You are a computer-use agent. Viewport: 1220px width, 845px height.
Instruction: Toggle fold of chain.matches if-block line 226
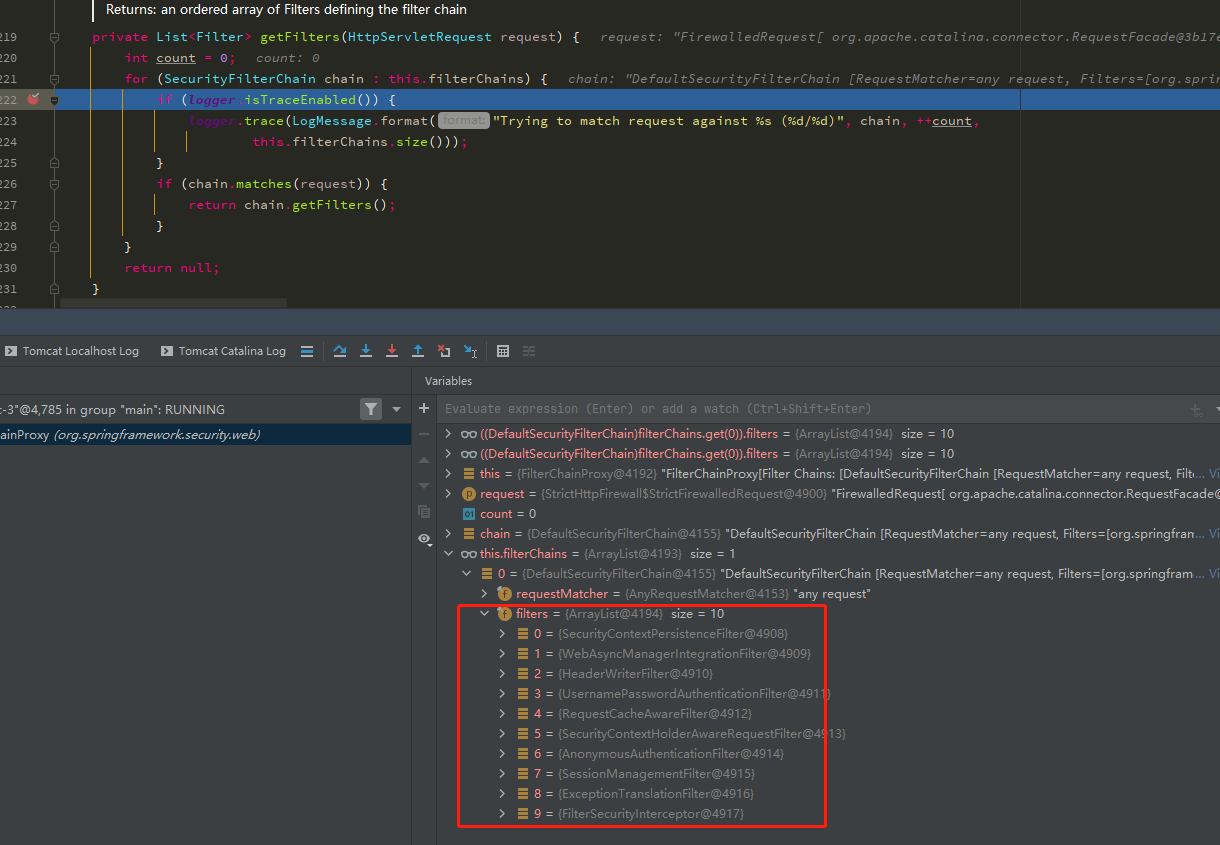coord(54,184)
